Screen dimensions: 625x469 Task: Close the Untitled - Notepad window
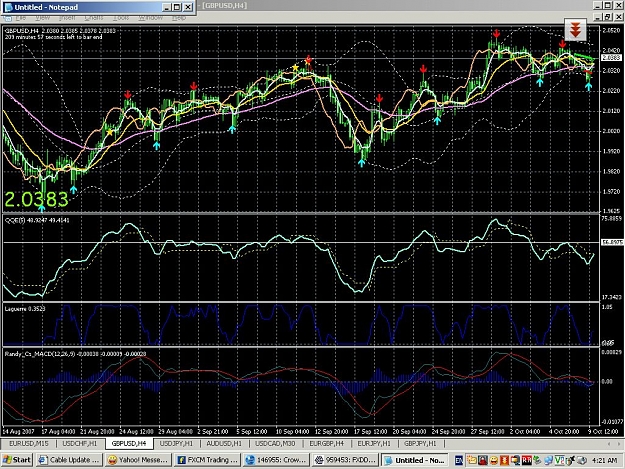(x=188, y=7)
